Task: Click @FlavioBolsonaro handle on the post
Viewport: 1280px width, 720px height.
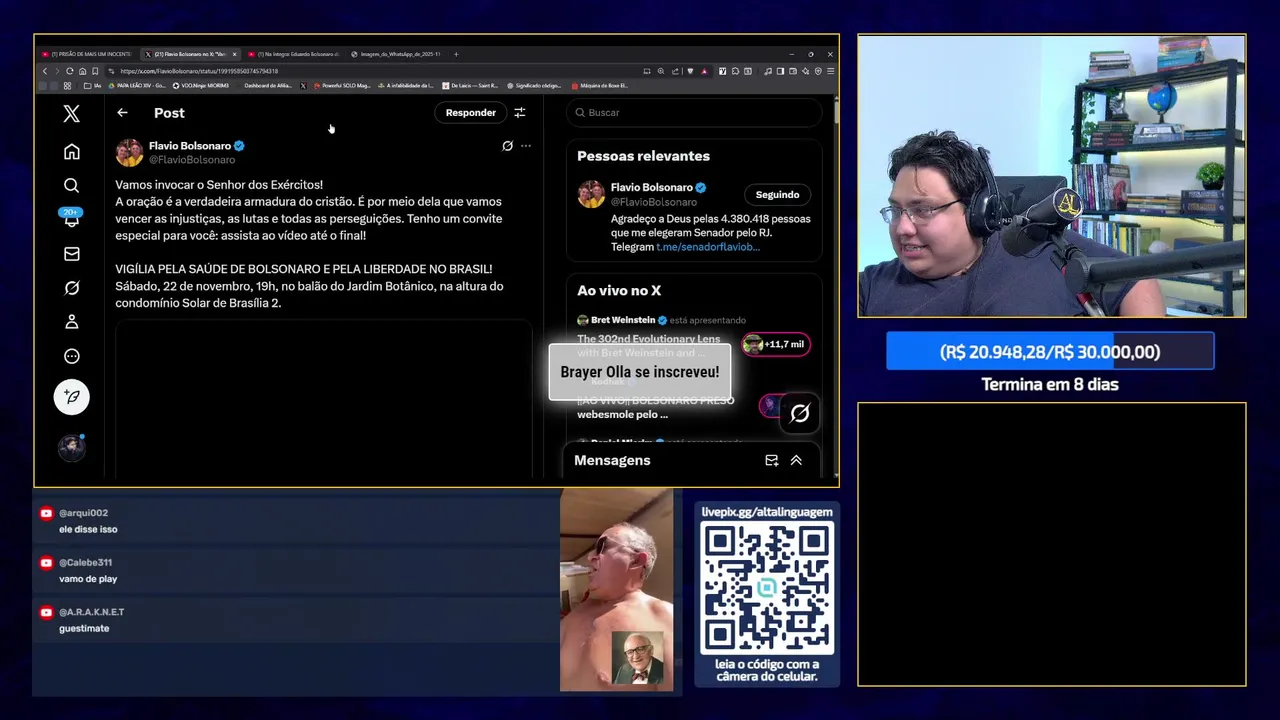Action: point(192,160)
